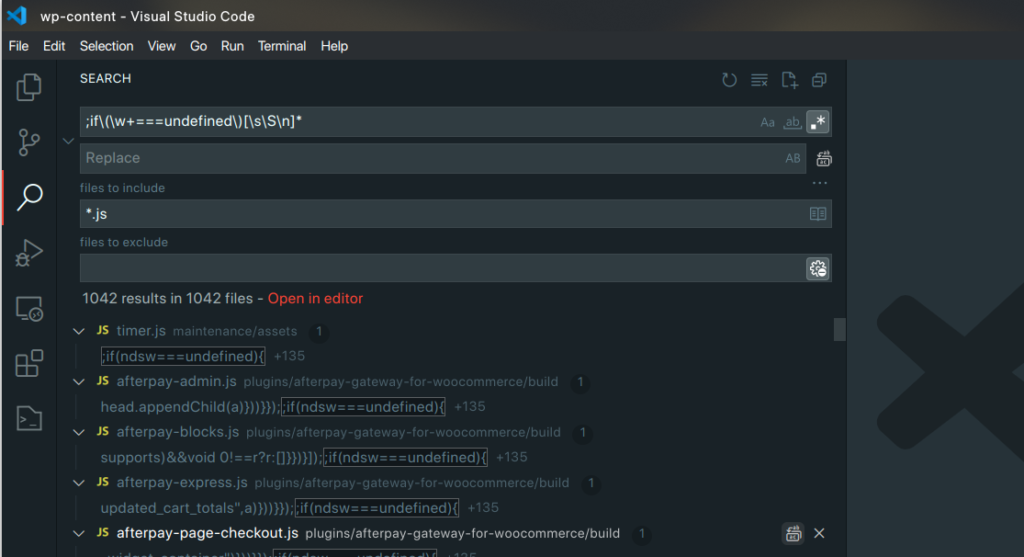Open the Run and Debug view

pos(29,253)
